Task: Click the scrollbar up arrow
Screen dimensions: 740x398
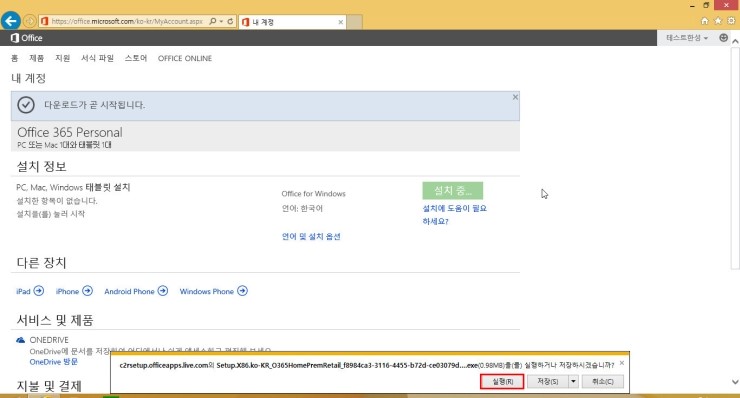Action: (x=735, y=42)
